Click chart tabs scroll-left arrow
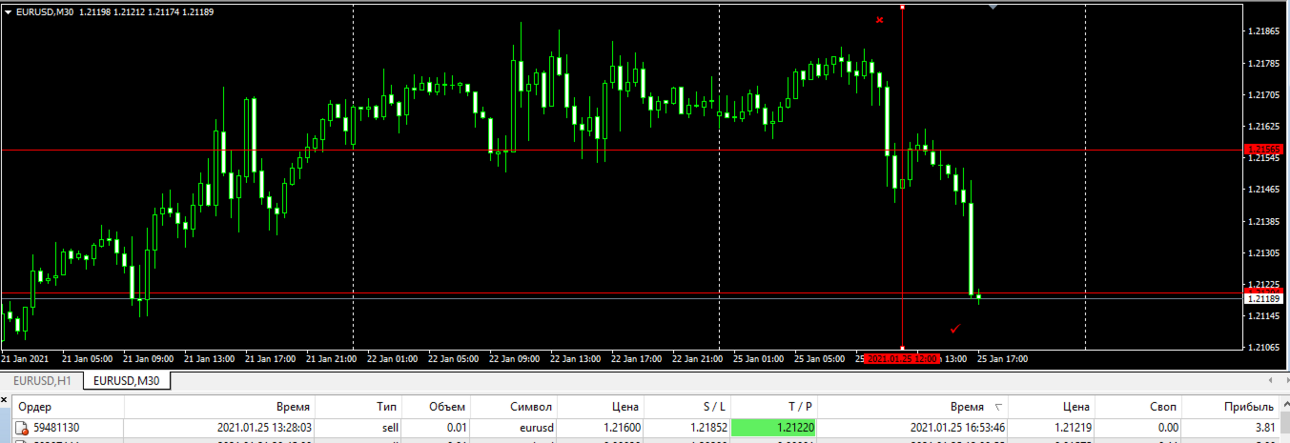 pyautogui.click(x=1269, y=380)
